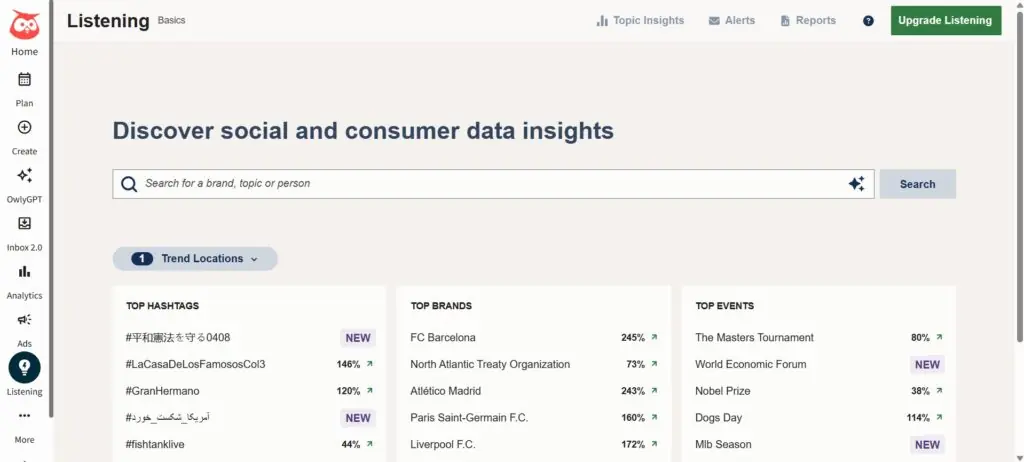1024x462 pixels.
Task: Select World Economic Forum event
Action: 750,364
